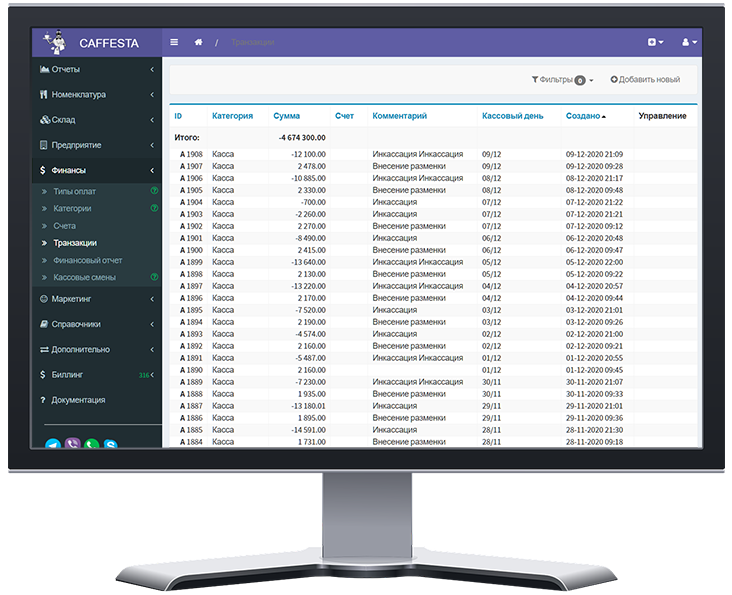Click the Биллинг dollar icon
The height and width of the screenshot is (595, 732).
[x=42, y=374]
